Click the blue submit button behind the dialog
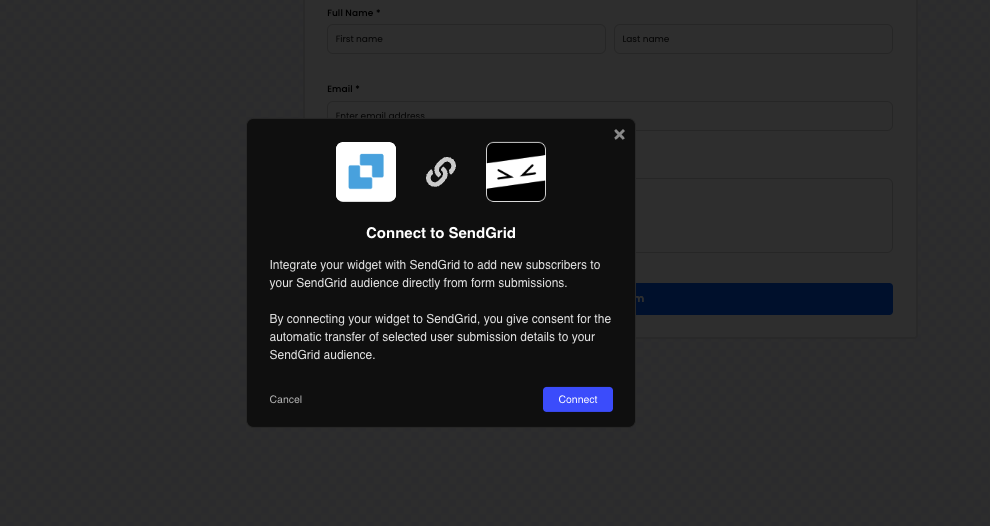990x526 pixels. pyautogui.click(x=763, y=299)
